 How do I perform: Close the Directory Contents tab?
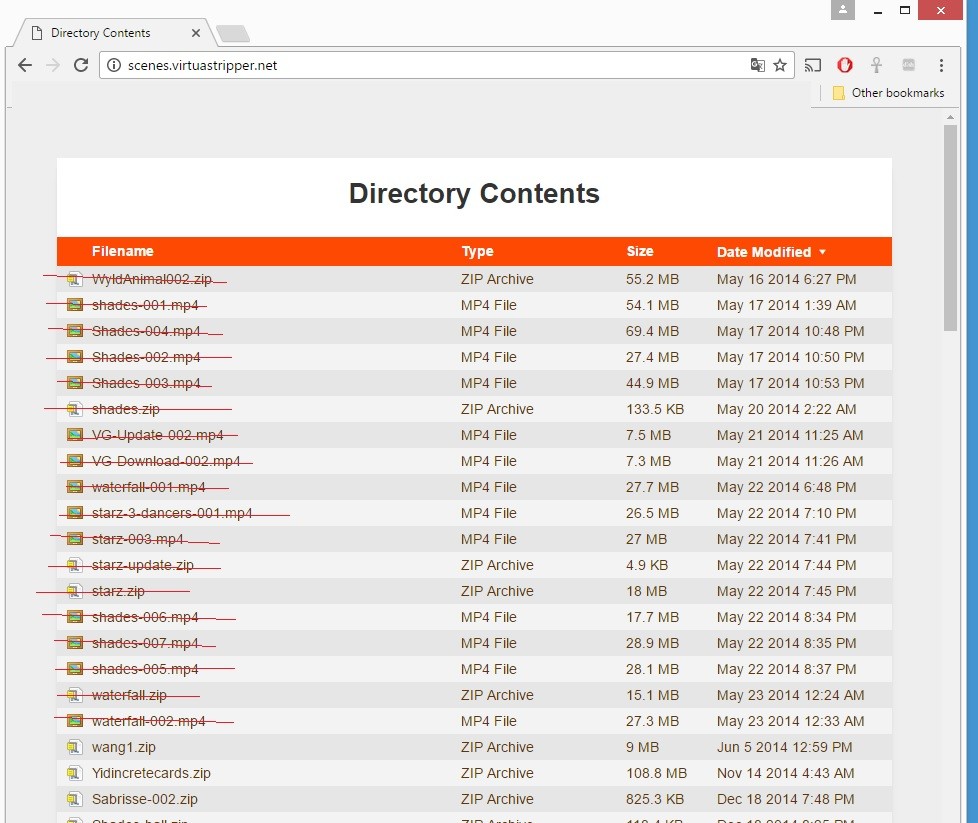pos(196,33)
